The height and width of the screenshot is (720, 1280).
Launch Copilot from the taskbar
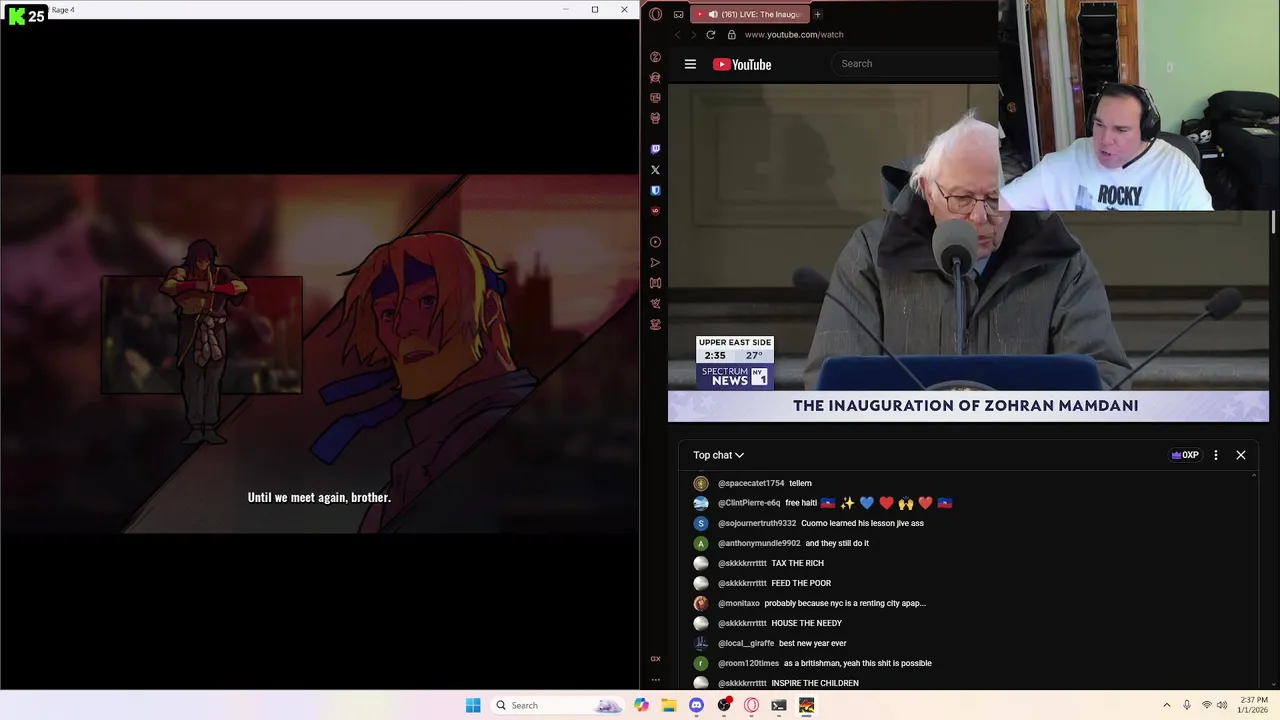point(641,705)
